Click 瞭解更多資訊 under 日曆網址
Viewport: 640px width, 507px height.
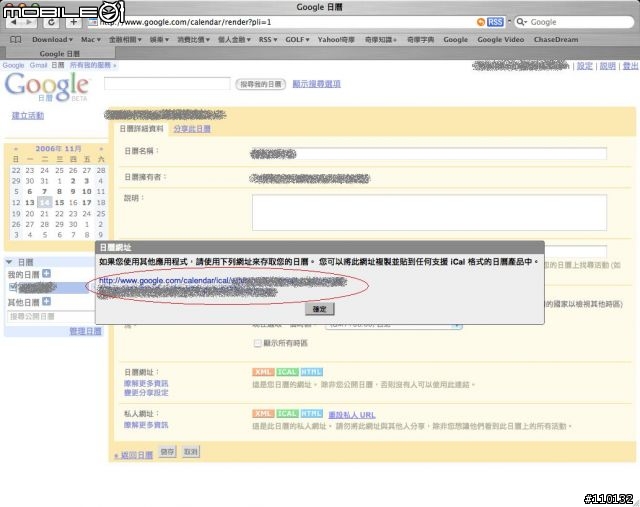[x=146, y=383]
